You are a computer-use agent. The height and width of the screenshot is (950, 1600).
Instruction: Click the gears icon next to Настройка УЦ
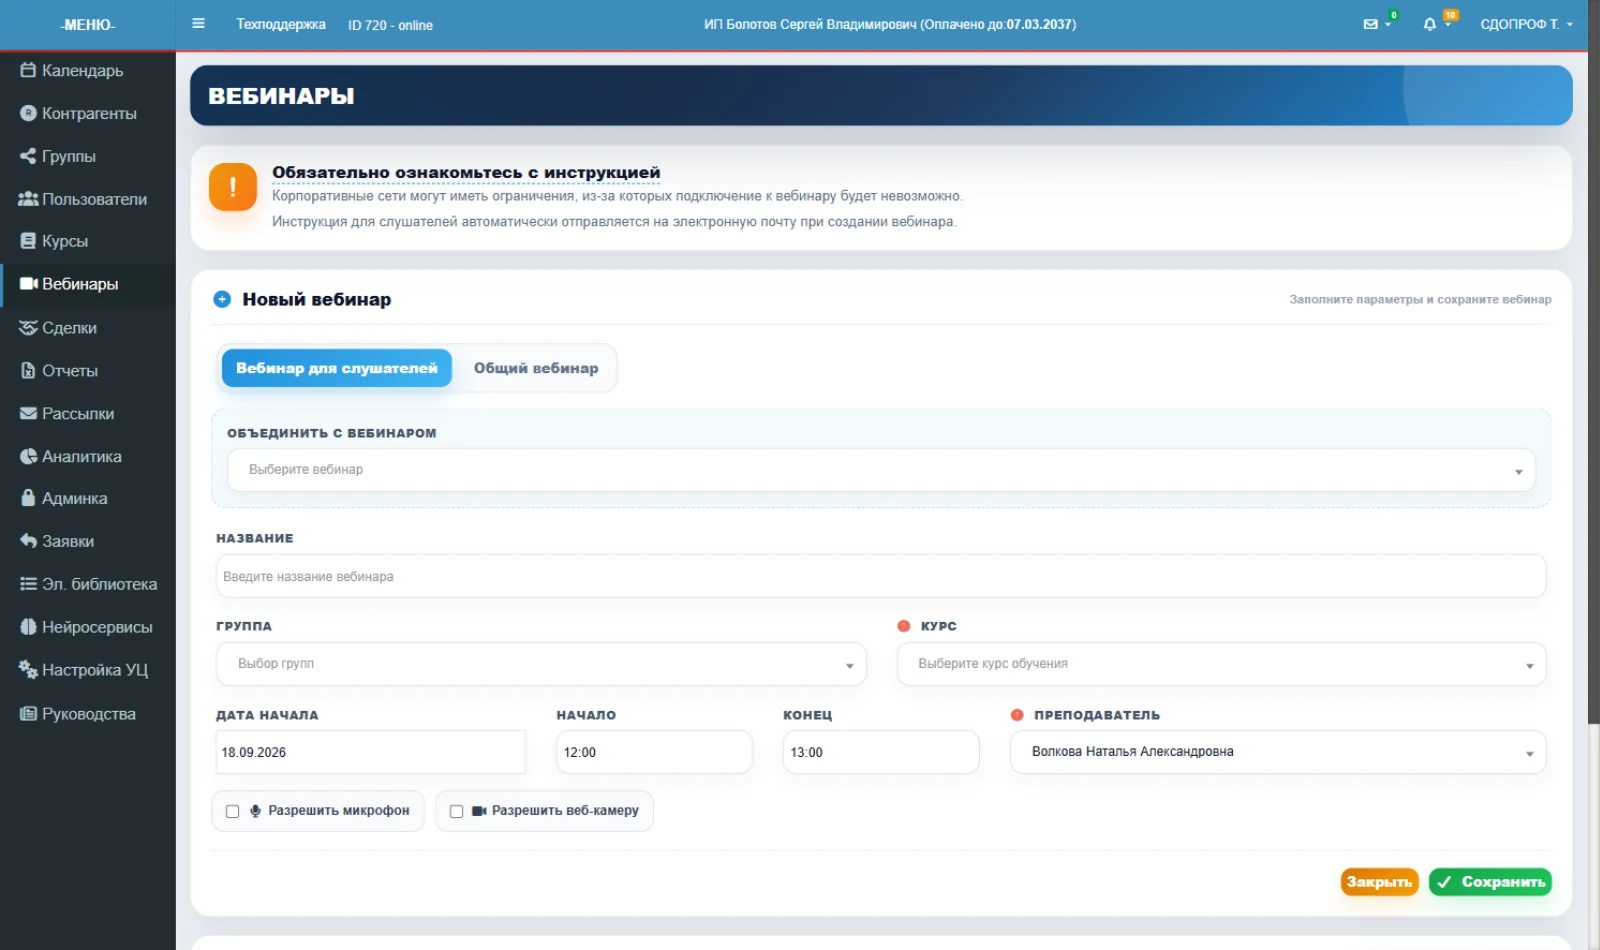pos(28,670)
